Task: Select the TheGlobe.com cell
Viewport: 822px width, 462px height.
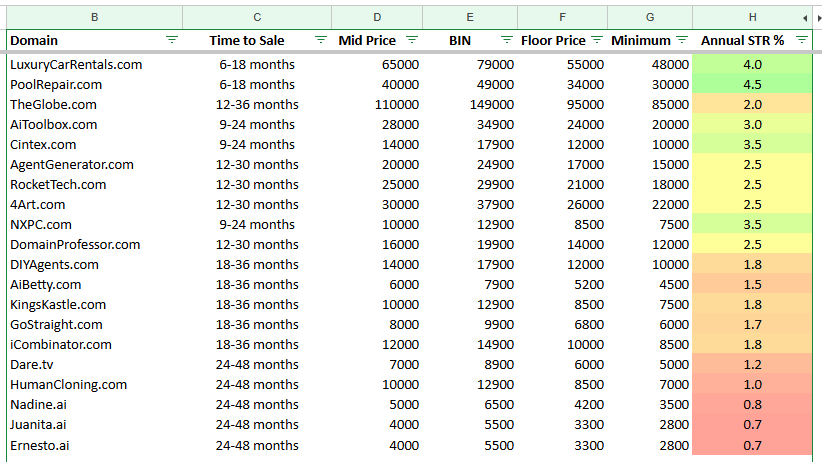Action: (94, 104)
